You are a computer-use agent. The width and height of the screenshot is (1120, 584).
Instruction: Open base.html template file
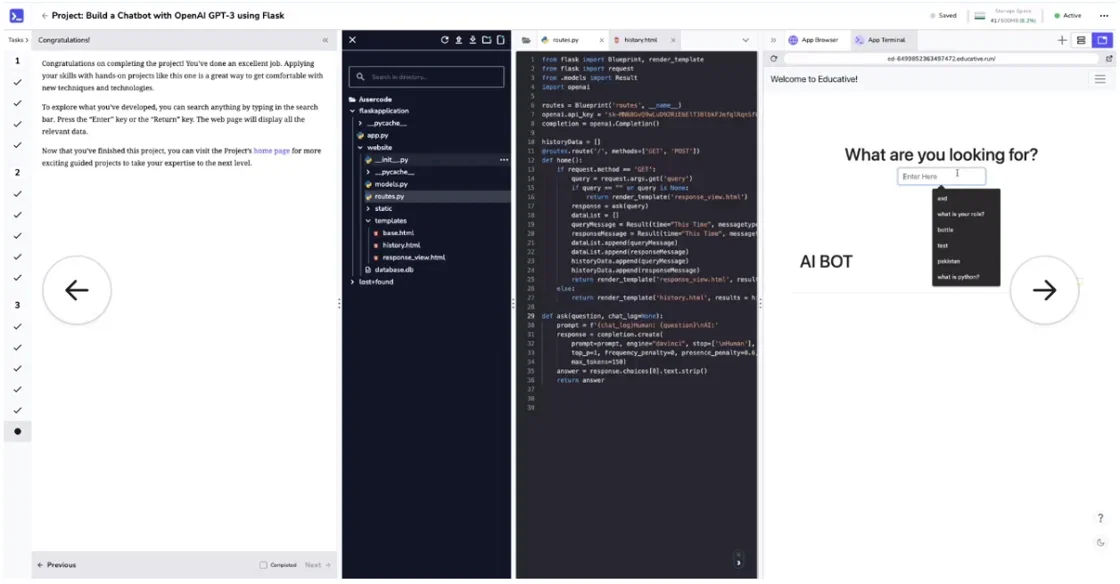tap(398, 233)
